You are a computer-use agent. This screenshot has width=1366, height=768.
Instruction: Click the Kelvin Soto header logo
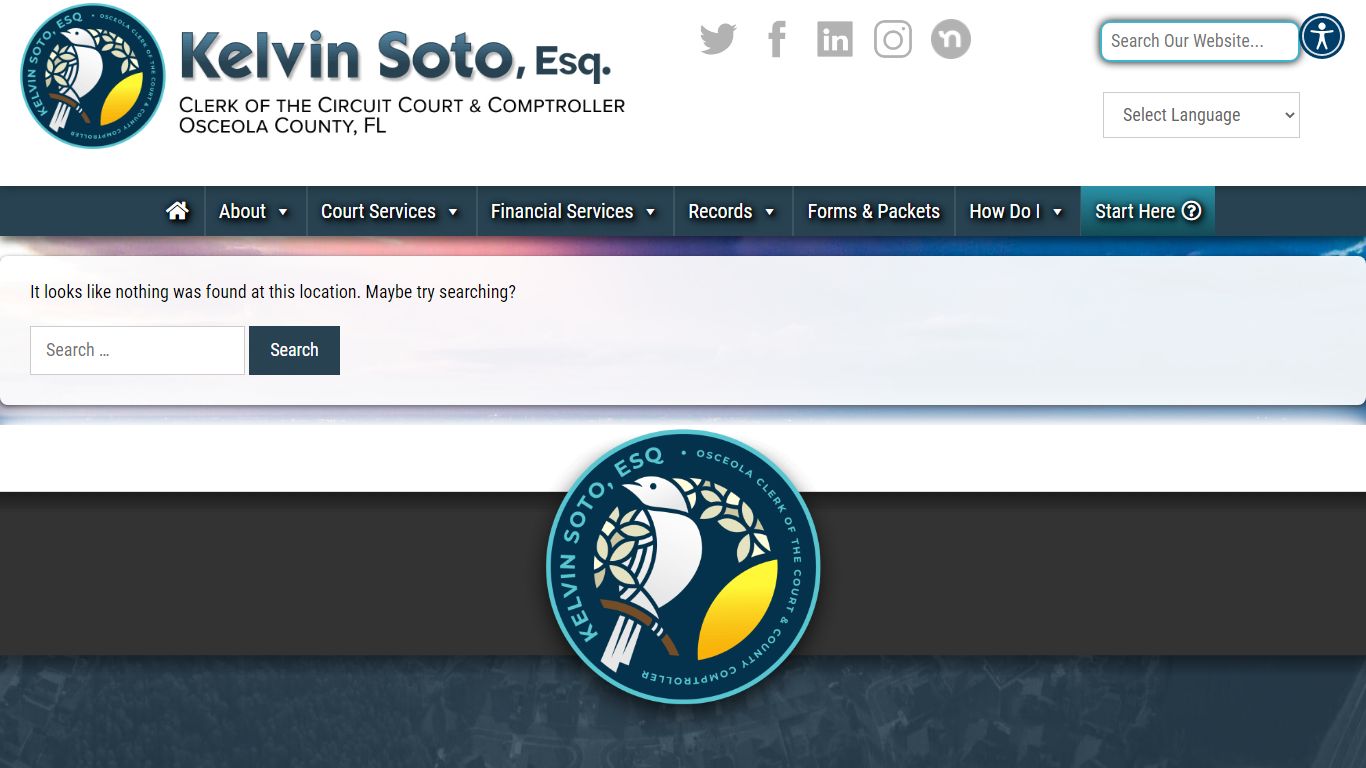tap(323, 76)
